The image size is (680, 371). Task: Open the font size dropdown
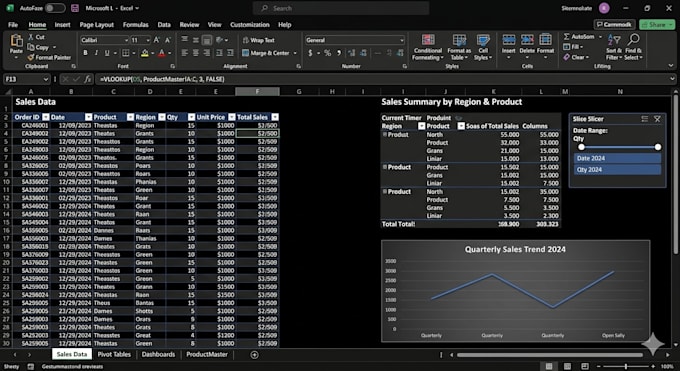pyautogui.click(x=148, y=40)
